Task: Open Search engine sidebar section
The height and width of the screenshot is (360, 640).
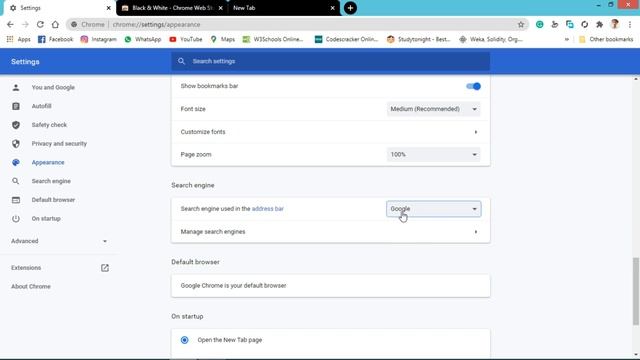Action: point(51,181)
